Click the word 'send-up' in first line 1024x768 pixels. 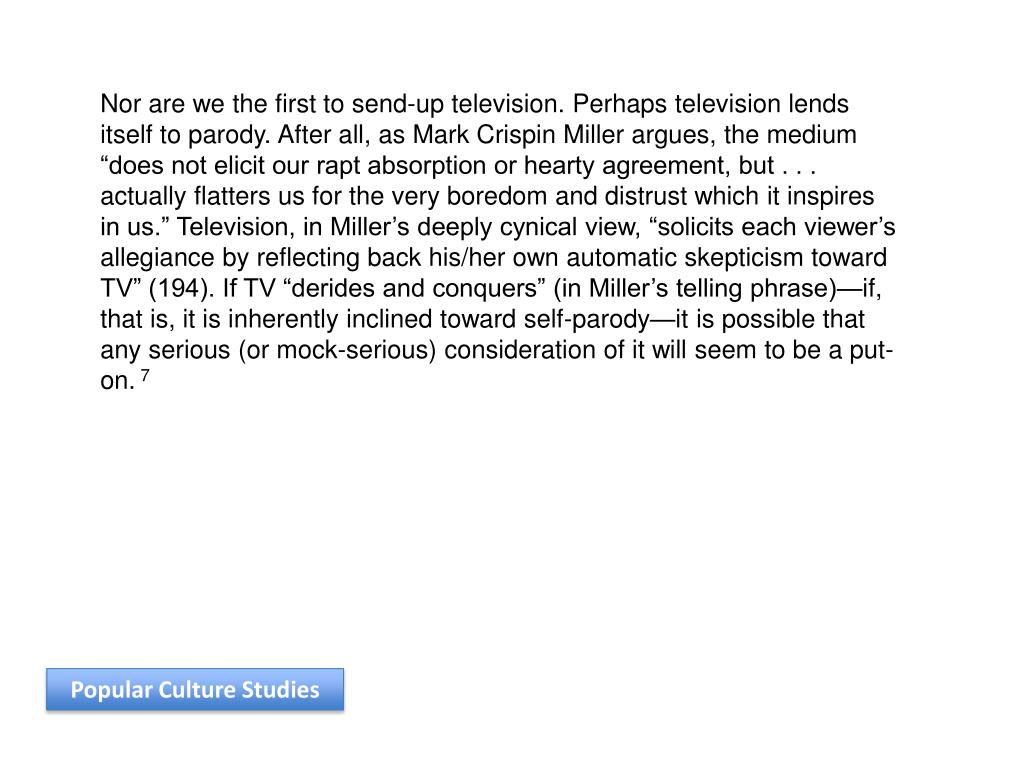398,104
